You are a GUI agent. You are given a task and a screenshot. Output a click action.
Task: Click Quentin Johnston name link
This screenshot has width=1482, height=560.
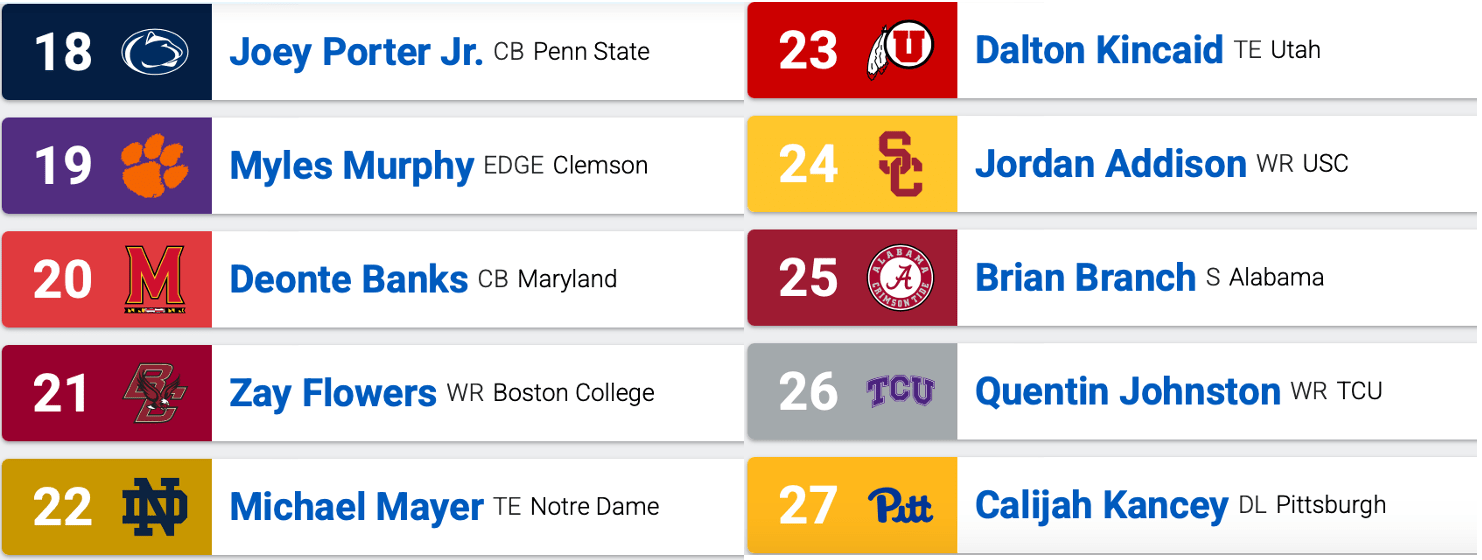(1127, 391)
